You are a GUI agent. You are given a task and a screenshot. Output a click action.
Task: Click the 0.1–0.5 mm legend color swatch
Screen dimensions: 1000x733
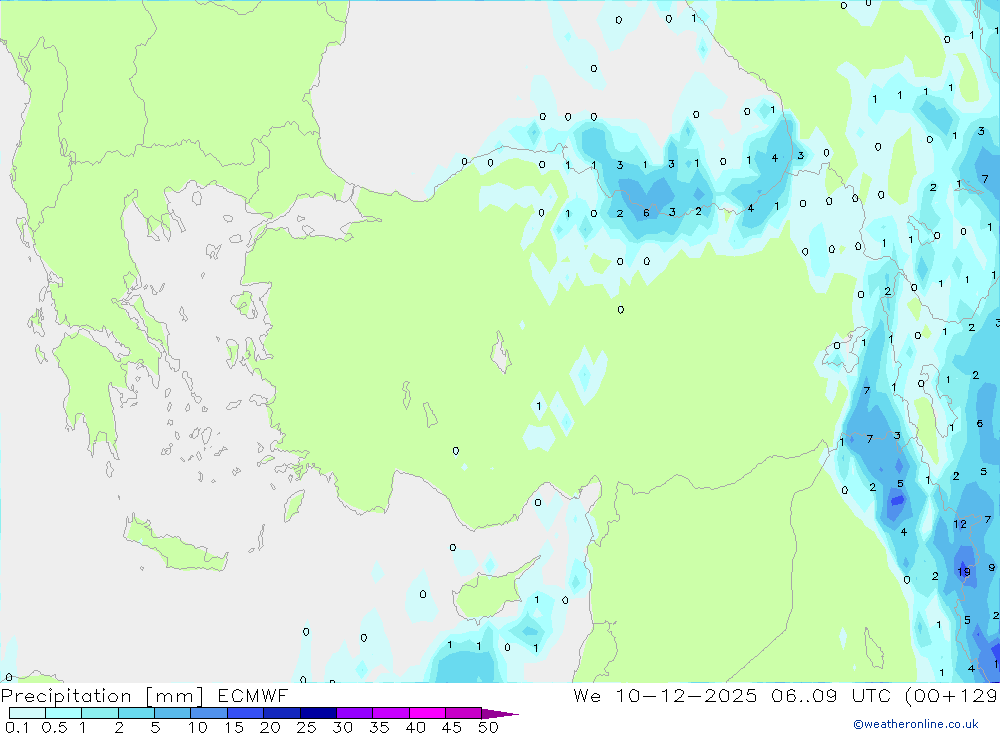(27, 713)
